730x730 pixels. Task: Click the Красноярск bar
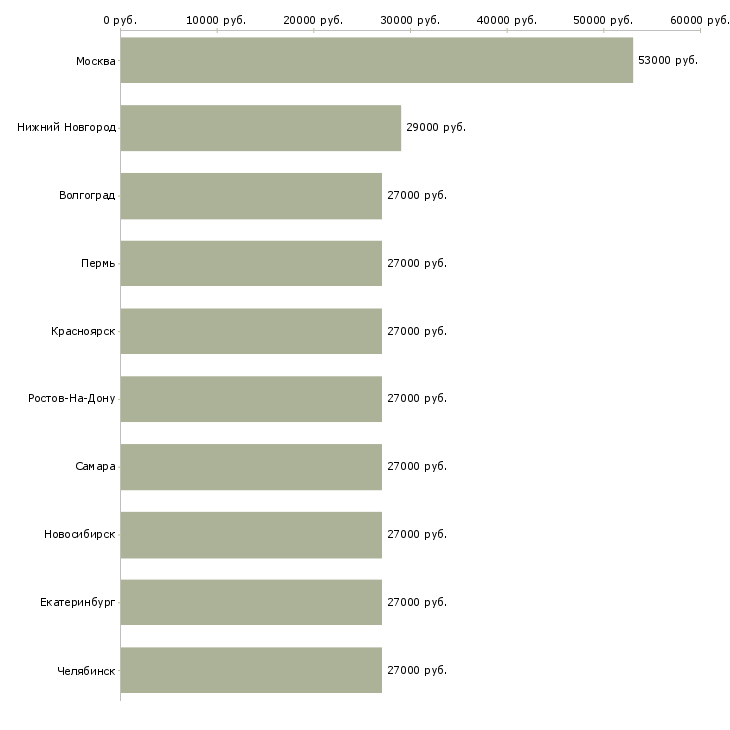coord(251,331)
